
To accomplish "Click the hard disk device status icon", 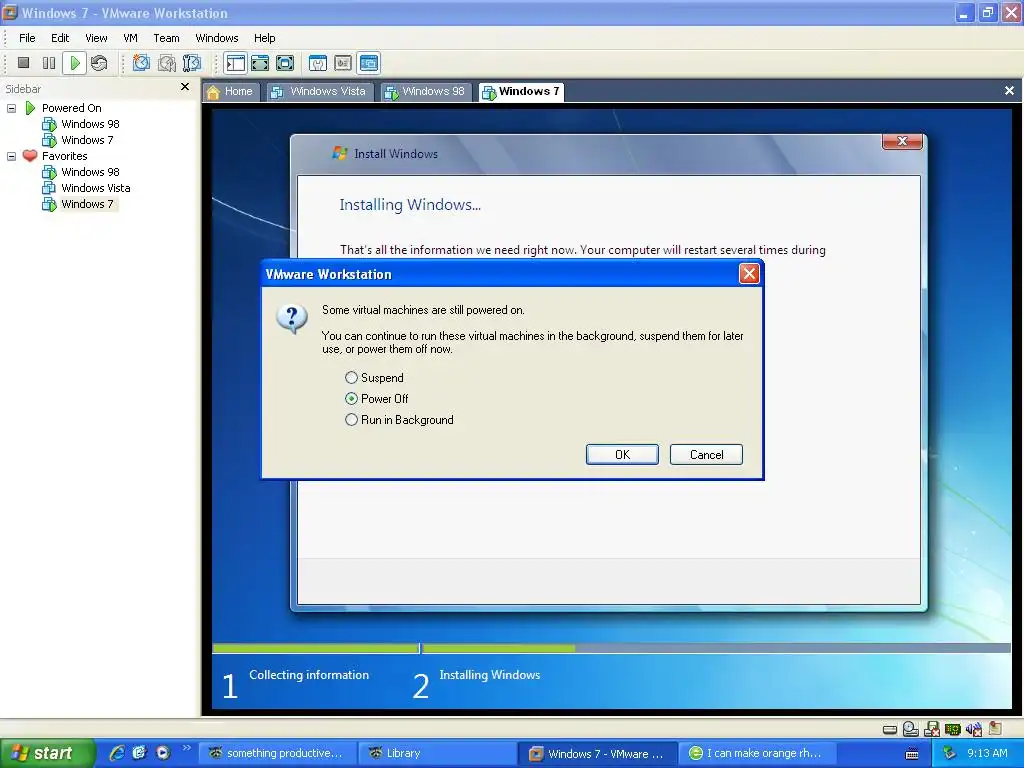I will tap(889, 729).
